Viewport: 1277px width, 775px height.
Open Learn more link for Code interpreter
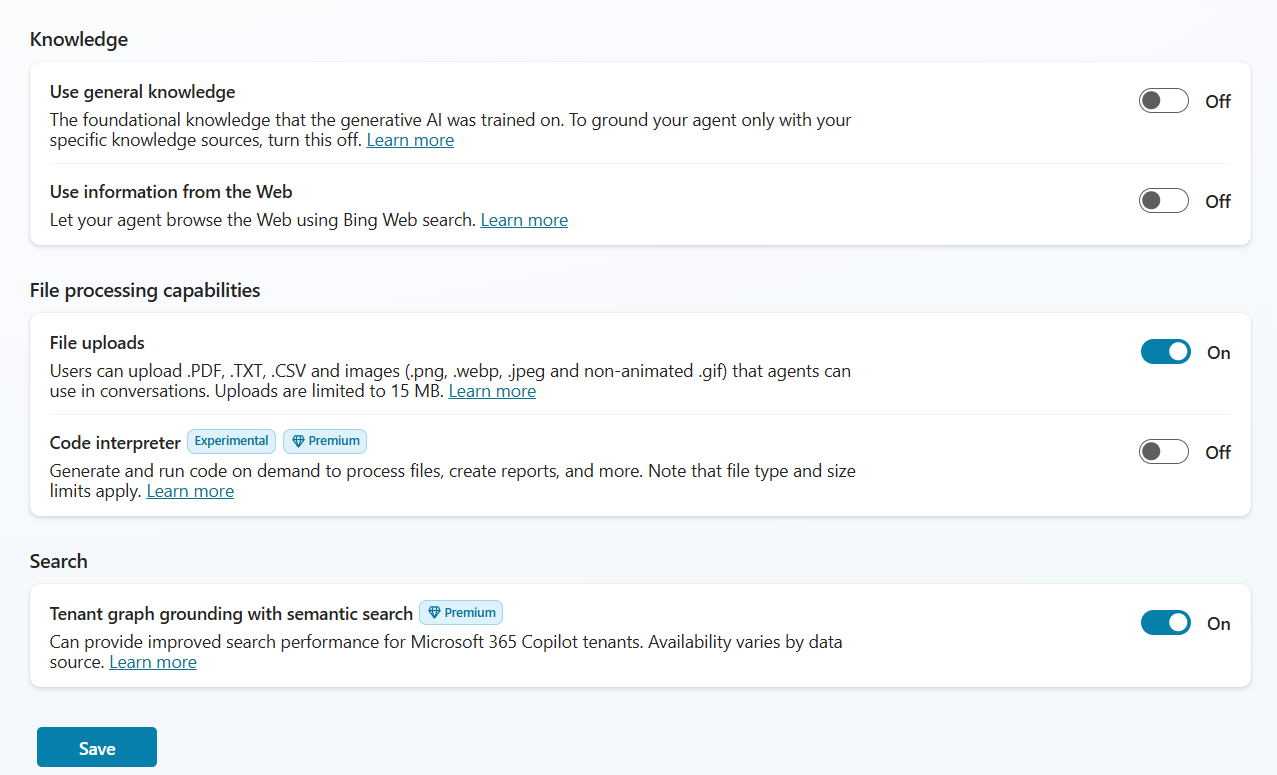click(190, 491)
